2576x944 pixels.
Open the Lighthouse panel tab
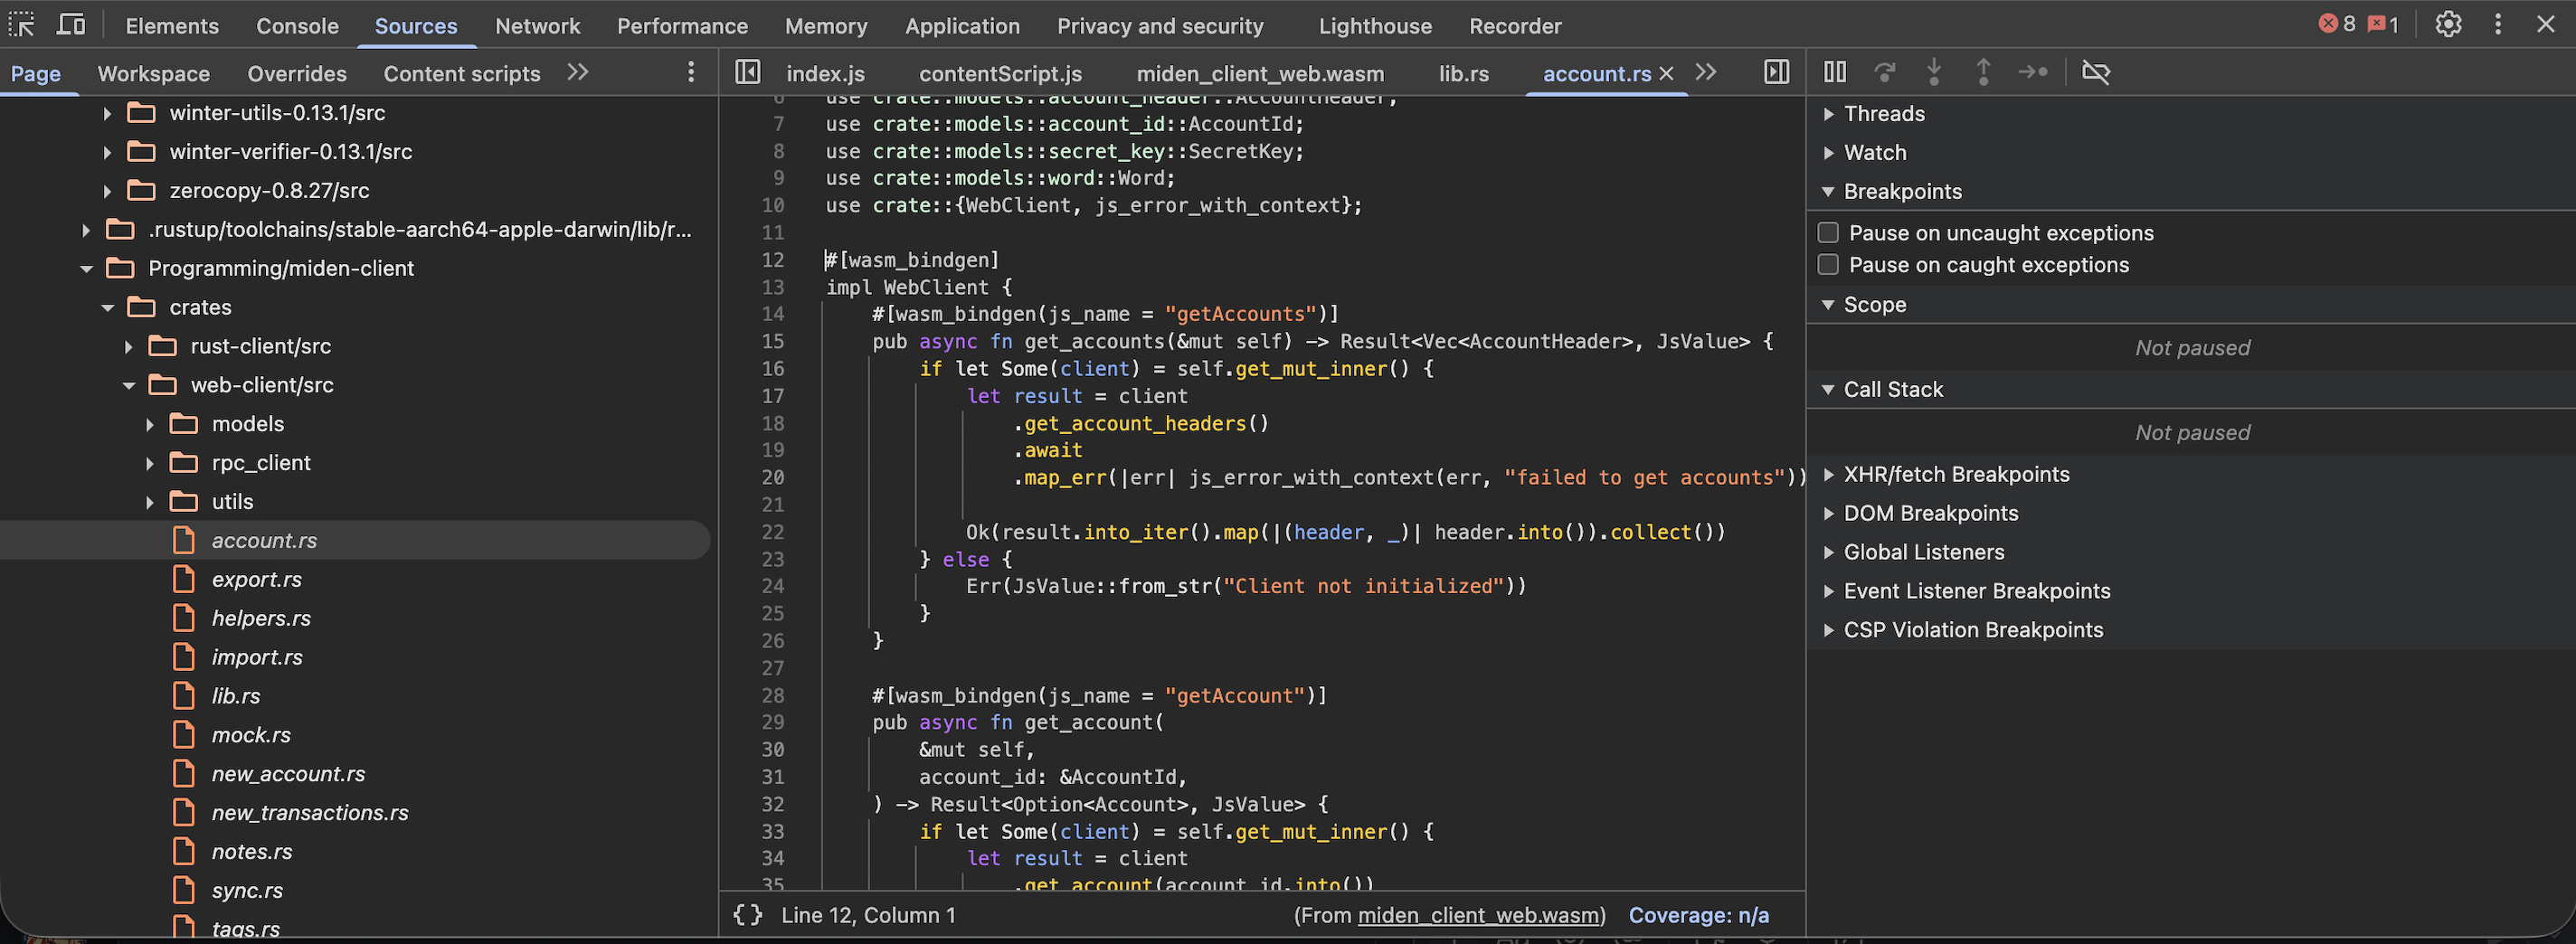tap(1375, 26)
